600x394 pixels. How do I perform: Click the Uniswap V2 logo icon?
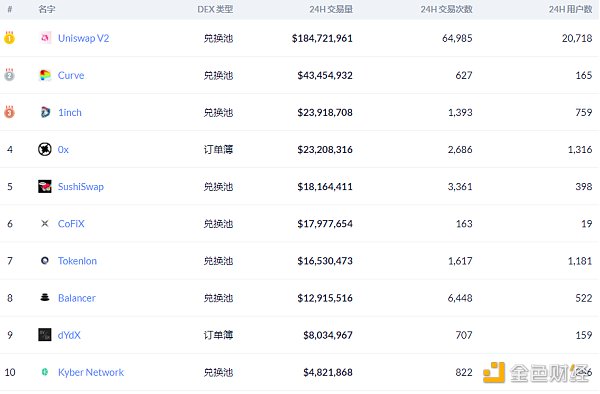pos(45,38)
